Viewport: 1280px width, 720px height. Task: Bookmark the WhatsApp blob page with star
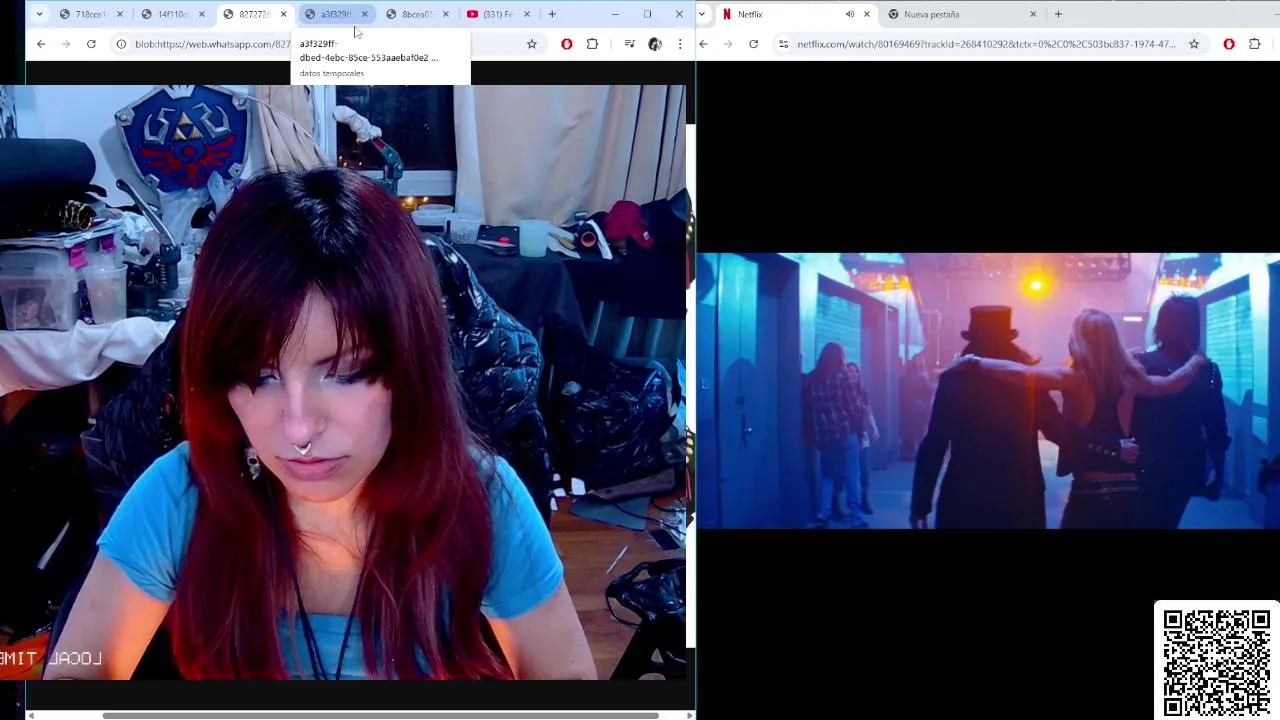[x=532, y=44]
